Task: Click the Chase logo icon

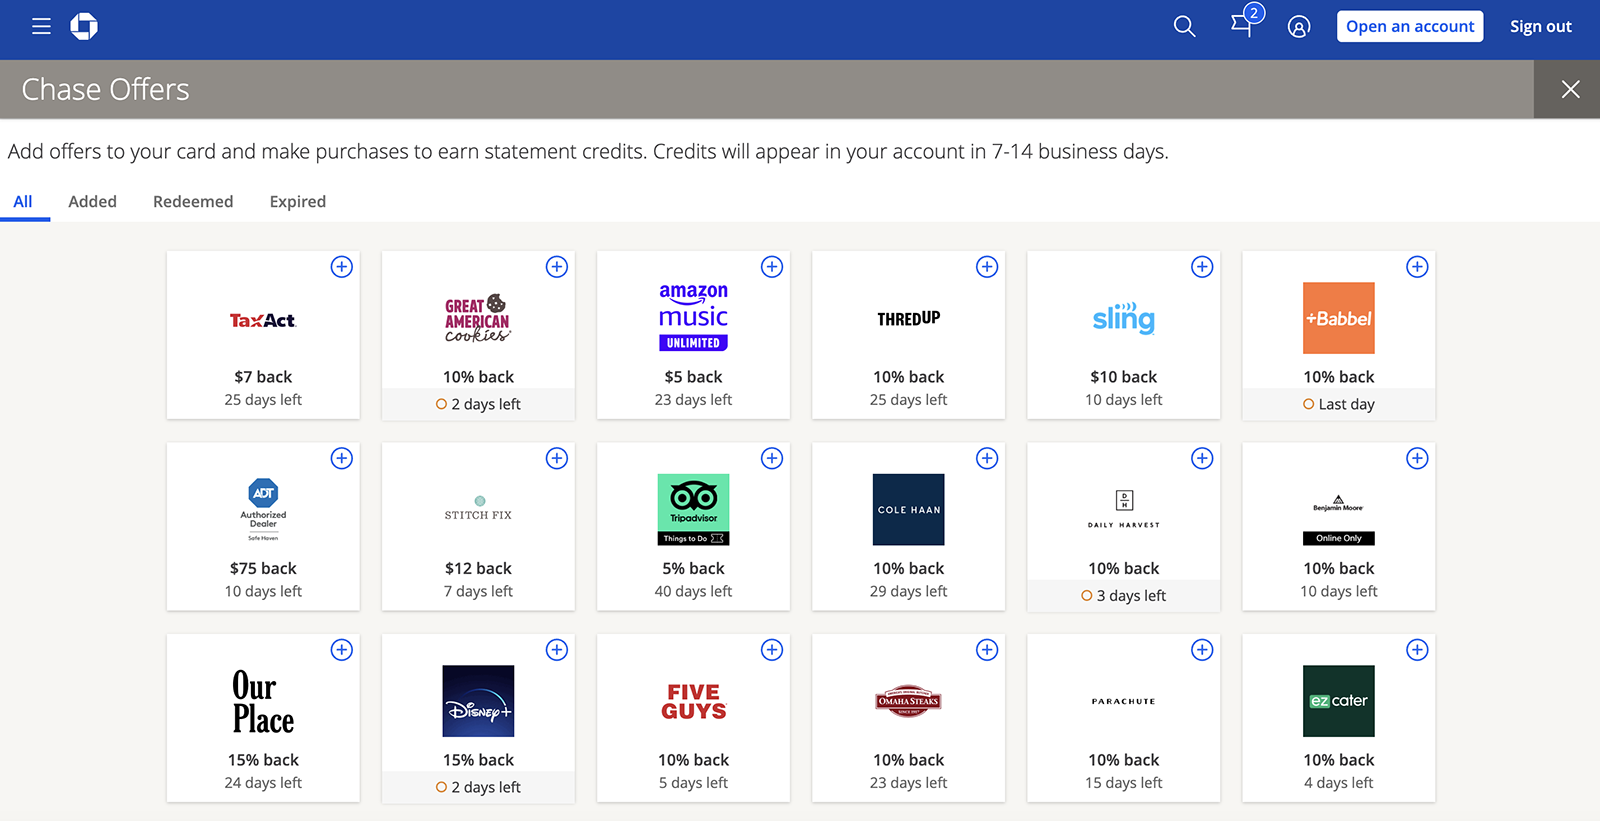Action: point(84,27)
